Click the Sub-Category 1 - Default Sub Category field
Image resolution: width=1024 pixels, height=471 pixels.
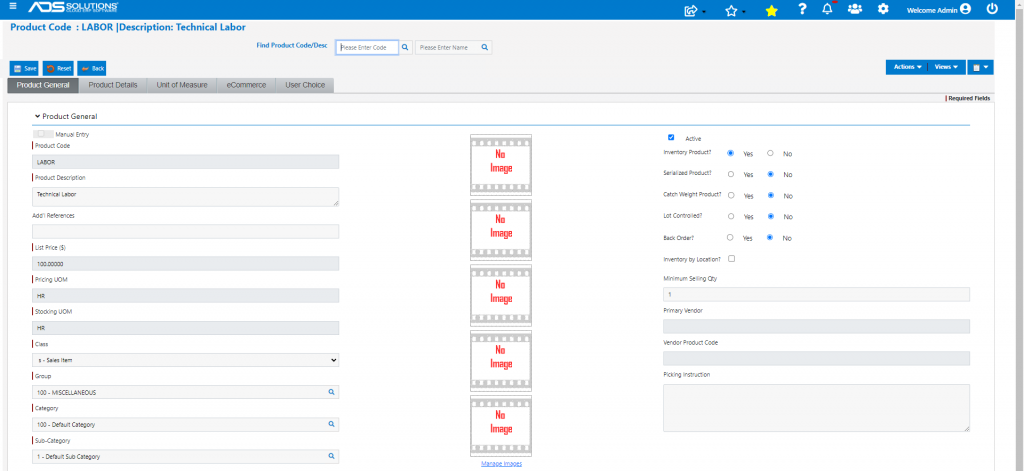tap(179, 456)
